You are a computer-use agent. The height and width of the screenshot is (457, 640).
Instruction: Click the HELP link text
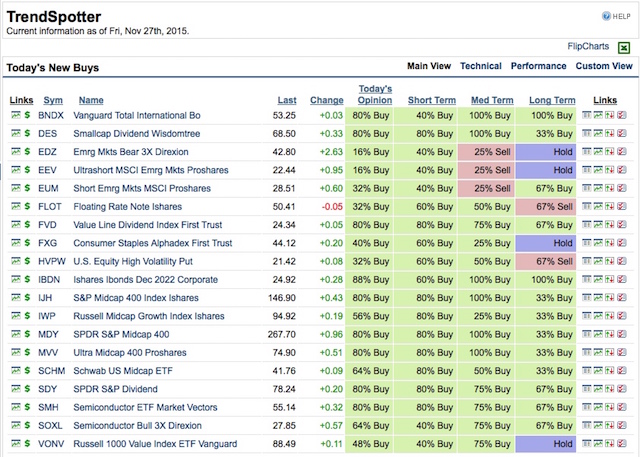click(x=622, y=16)
